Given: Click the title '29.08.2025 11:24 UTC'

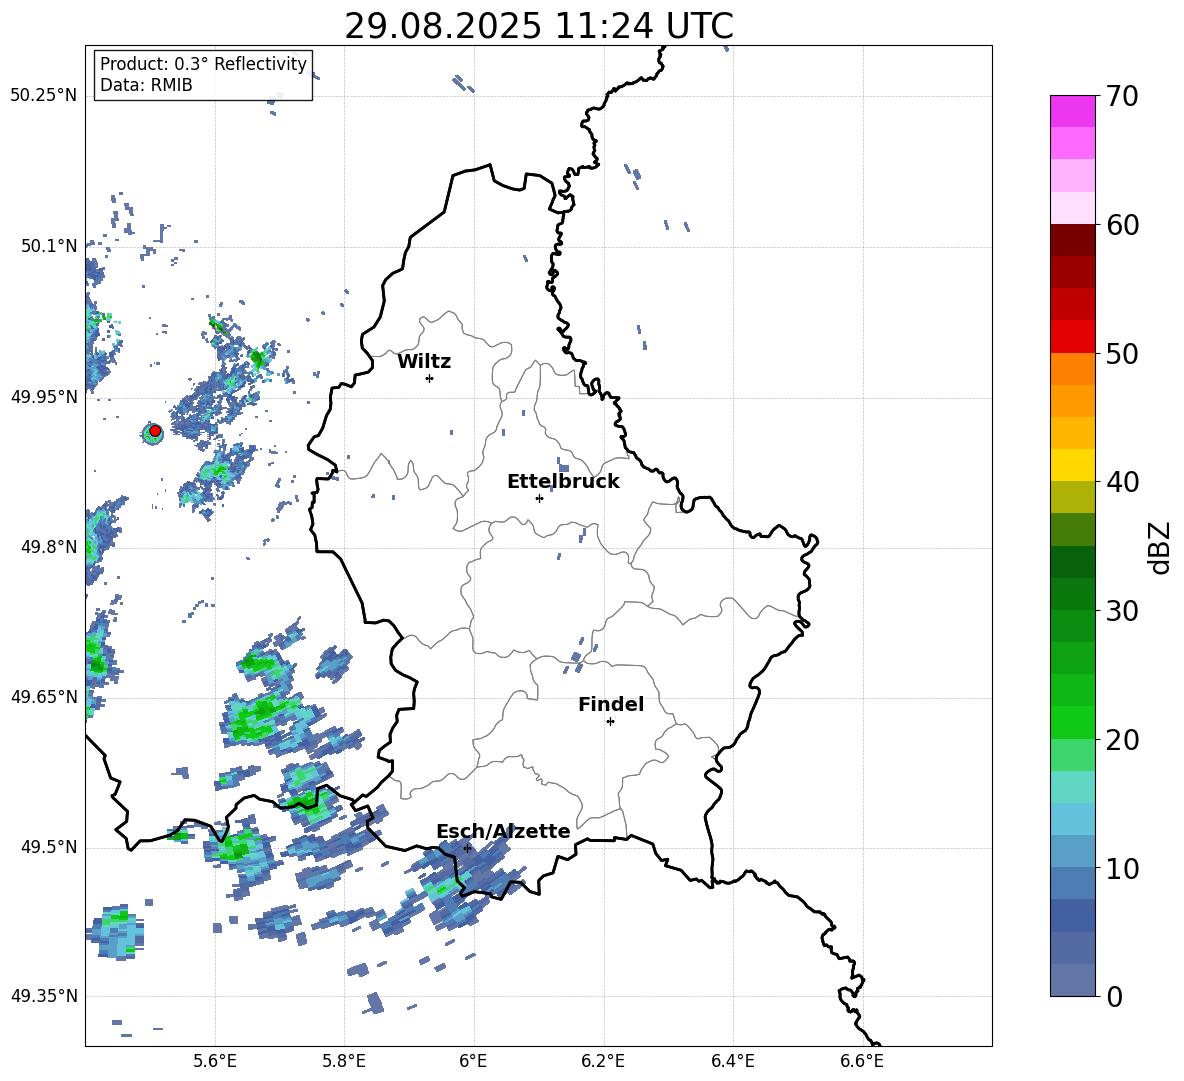Looking at the screenshot, I should 538,26.
